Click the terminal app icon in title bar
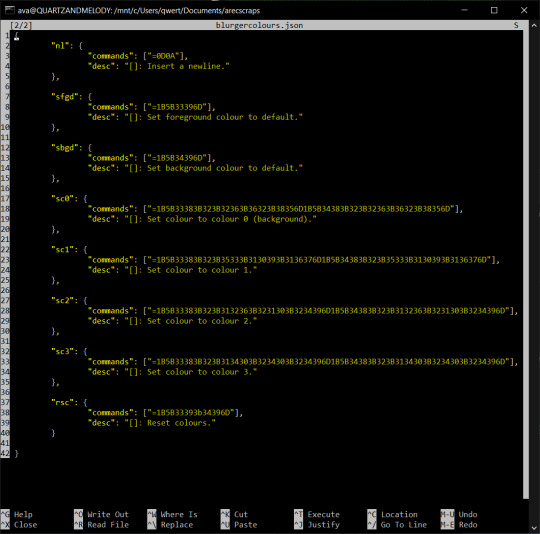The image size is (540, 534). point(10,10)
